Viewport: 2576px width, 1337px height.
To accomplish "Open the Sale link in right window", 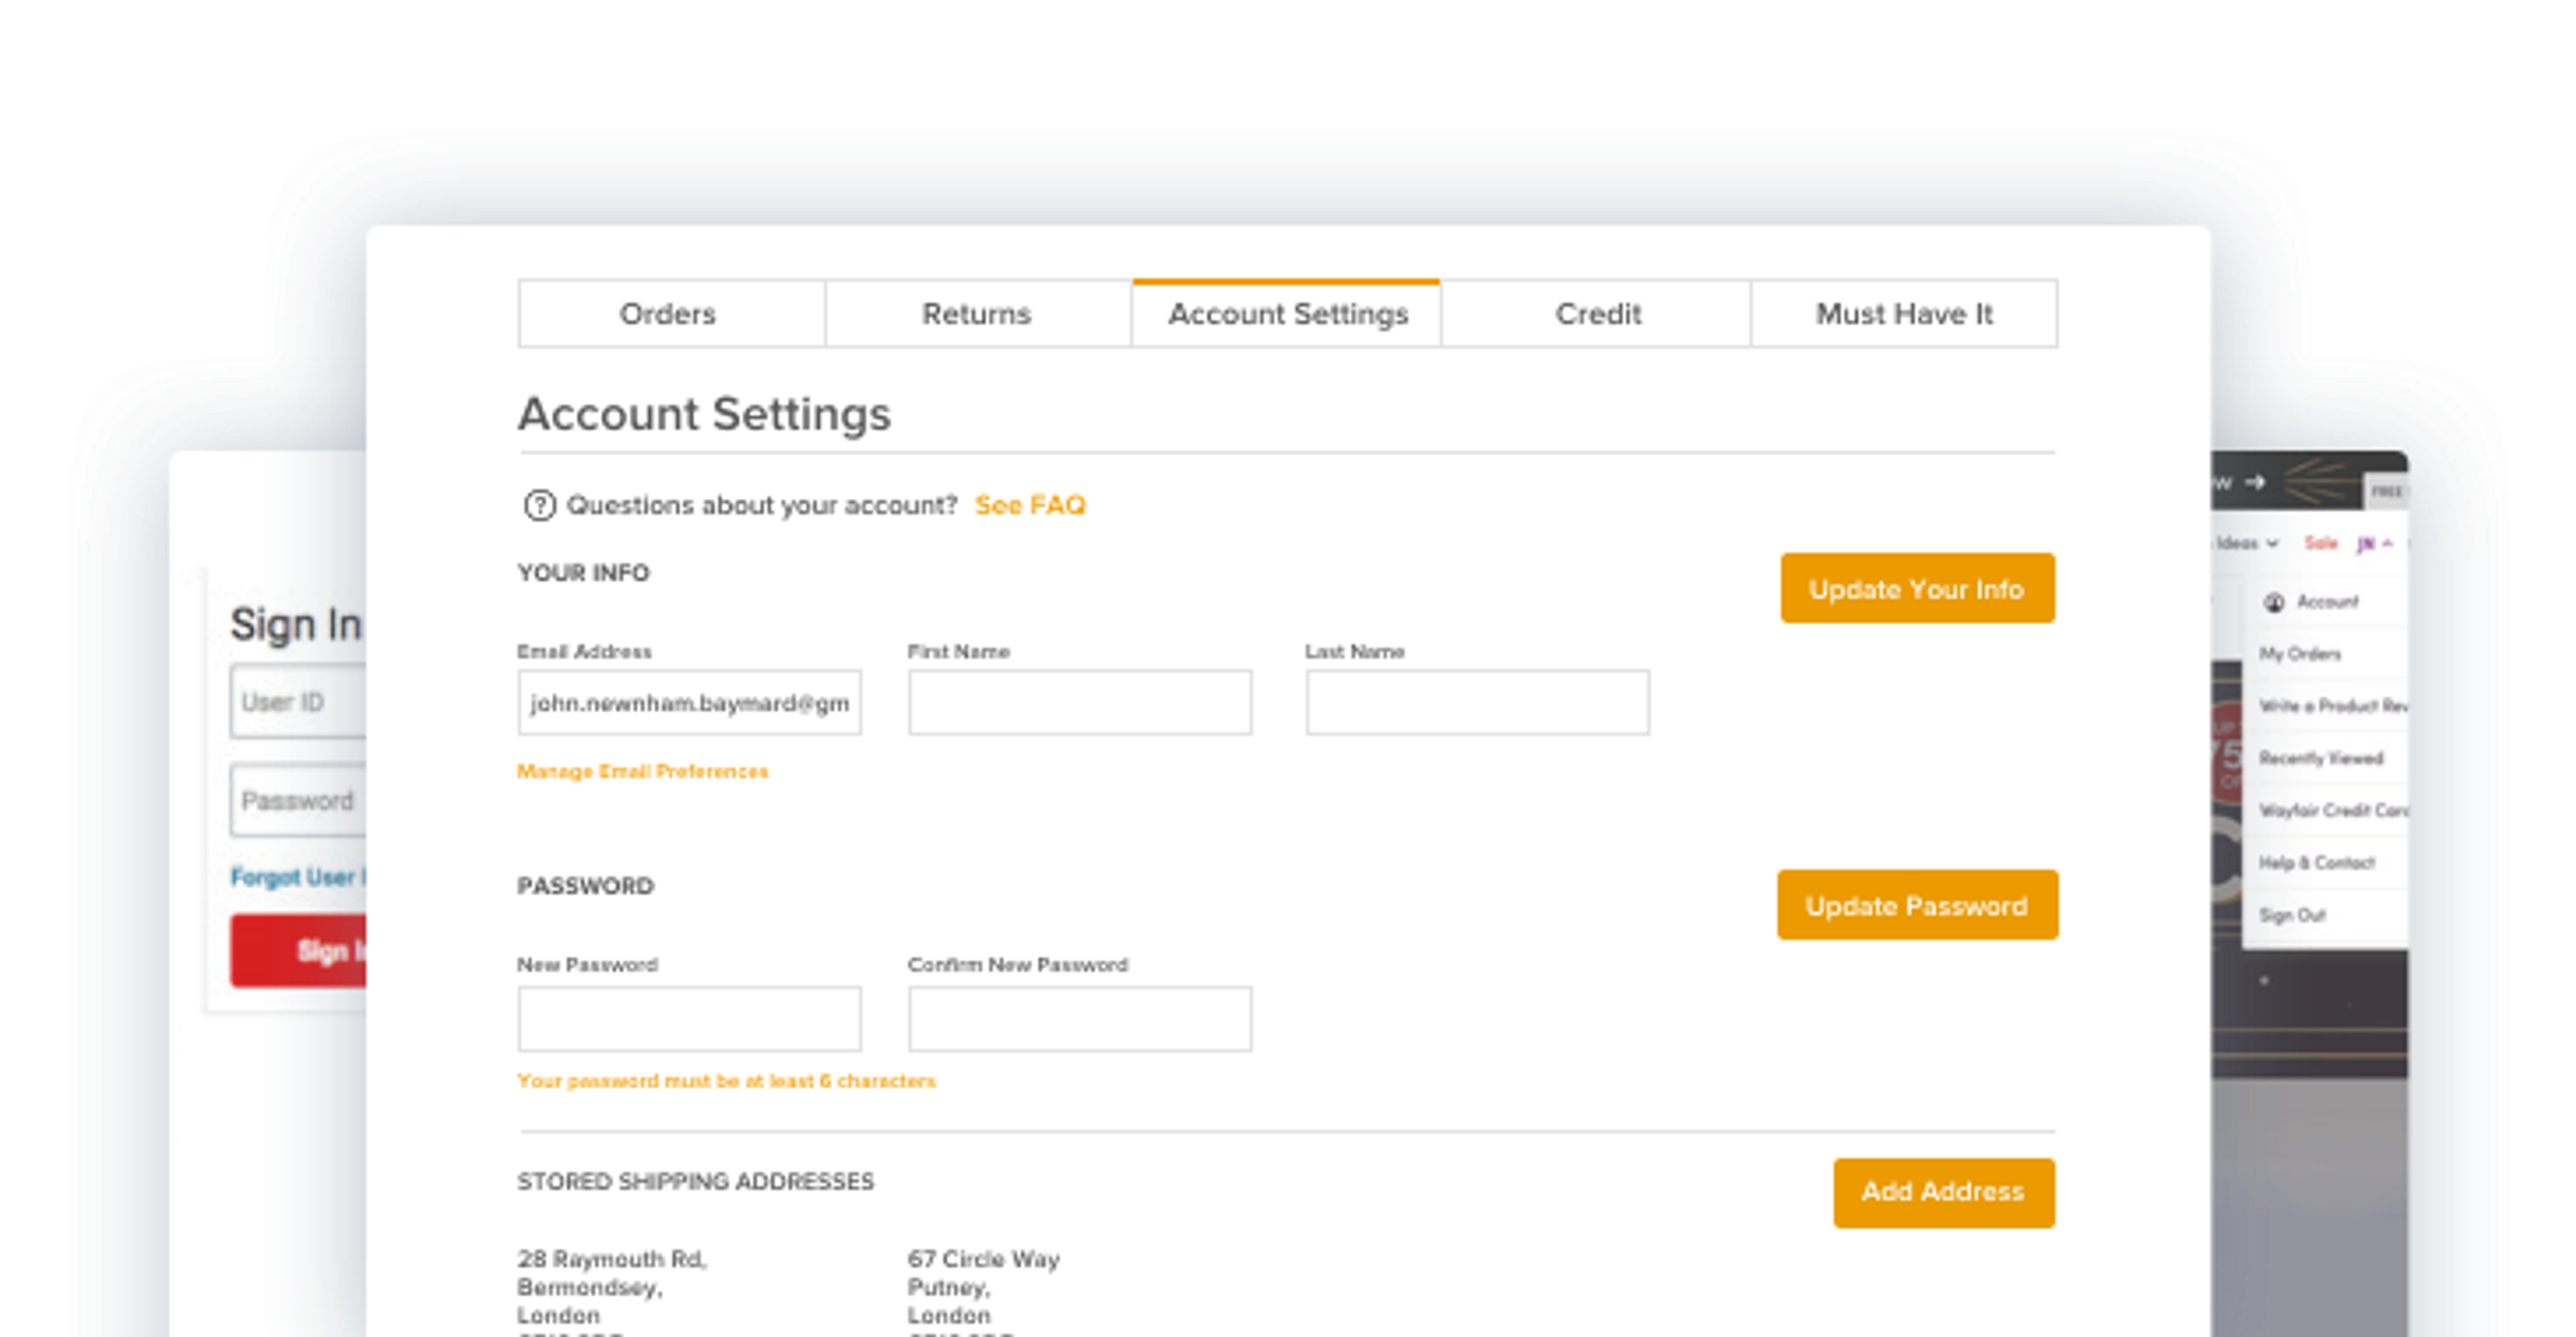I will [x=2321, y=543].
